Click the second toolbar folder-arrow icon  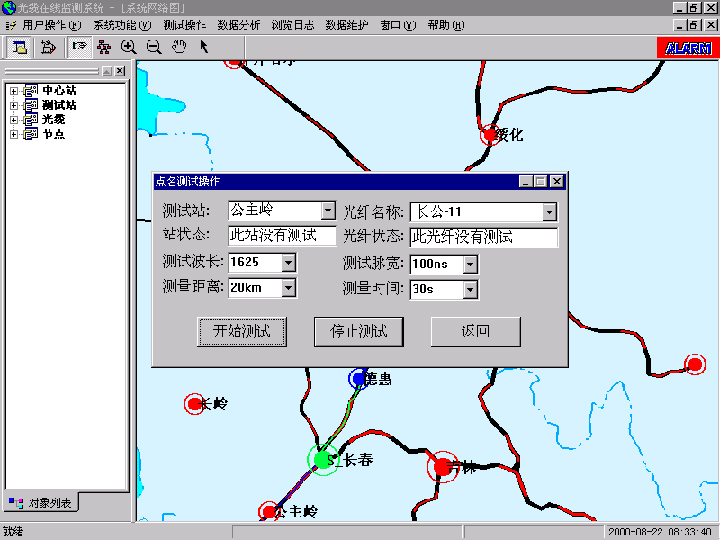click(x=47, y=47)
